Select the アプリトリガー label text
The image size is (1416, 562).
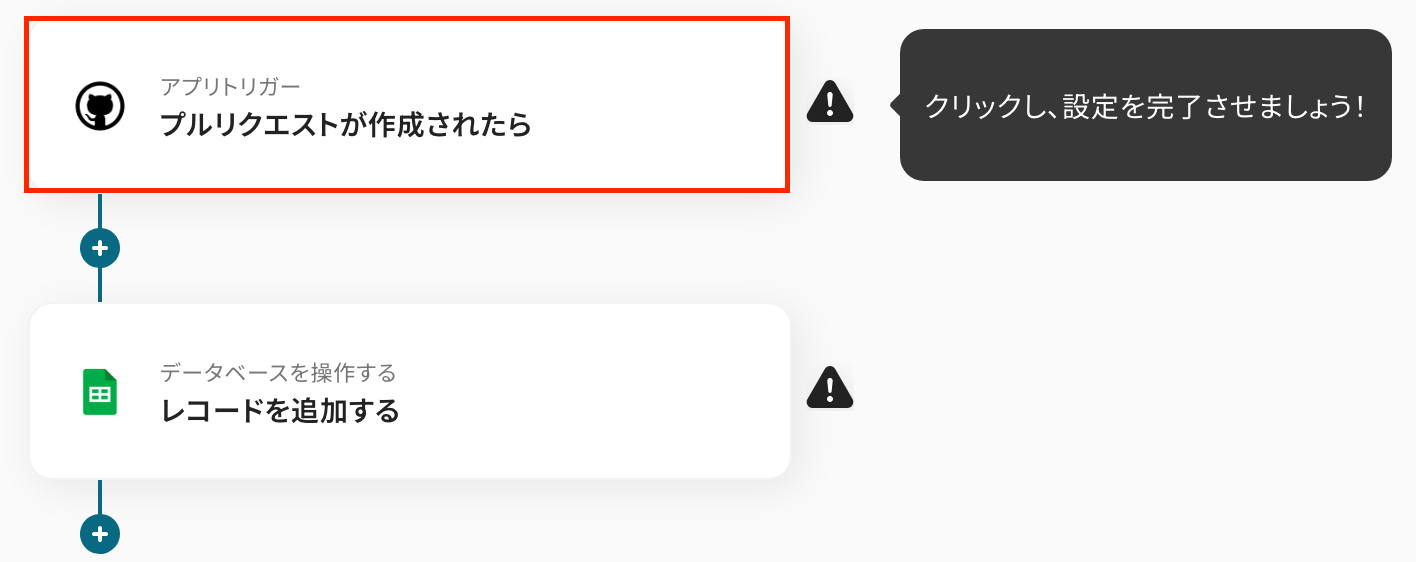pos(230,86)
